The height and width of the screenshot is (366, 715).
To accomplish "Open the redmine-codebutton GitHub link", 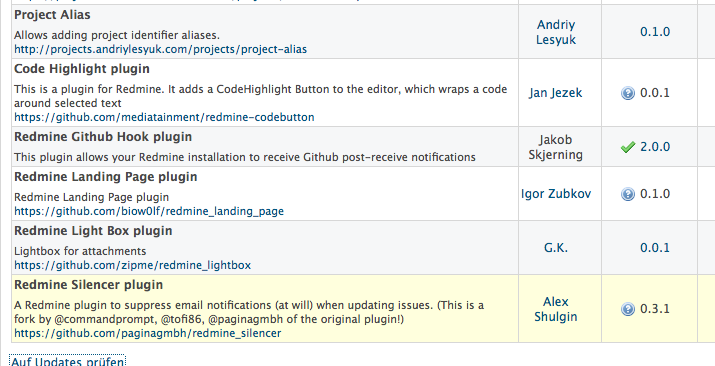I will (164, 117).
